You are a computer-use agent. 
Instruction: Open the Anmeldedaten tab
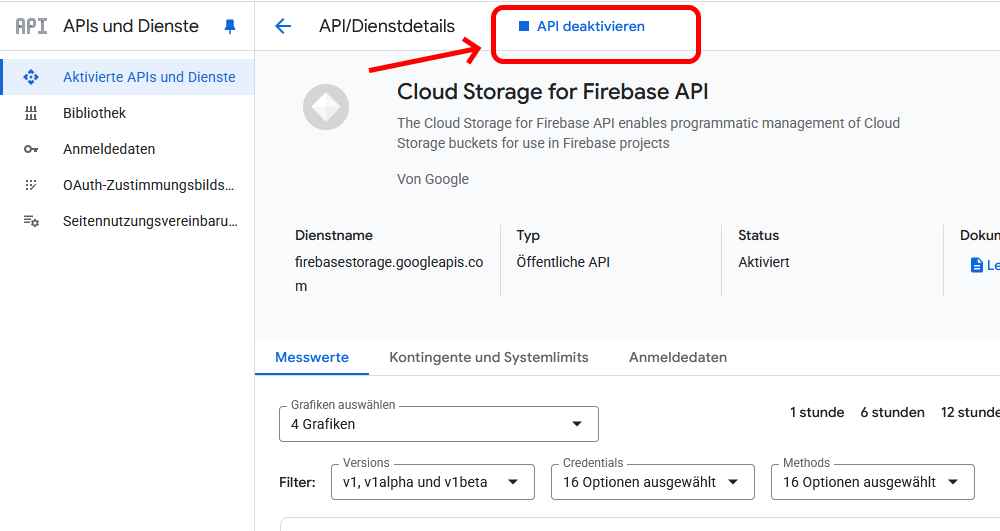click(x=678, y=357)
